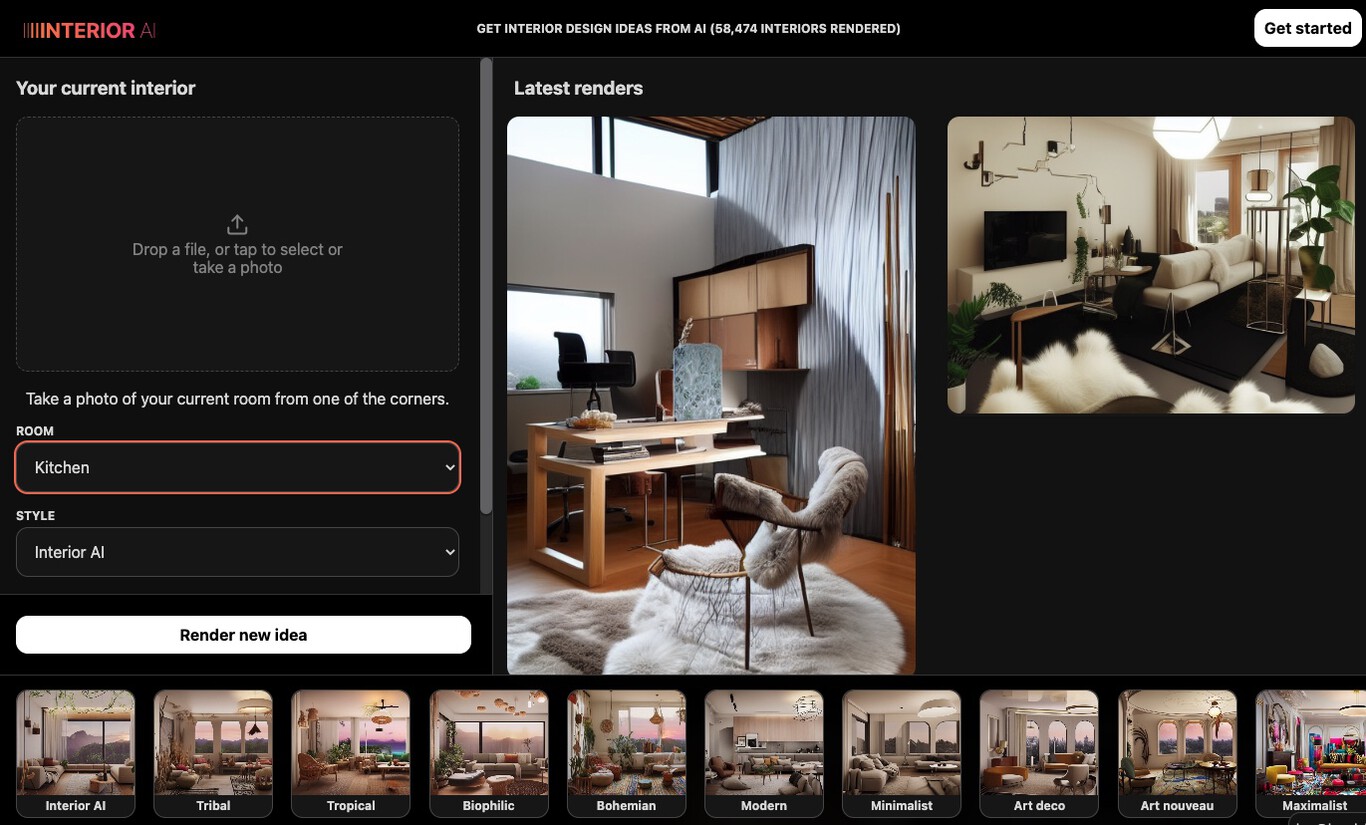Choose the Tropical style thumbnail
The image size is (1366, 825).
[x=351, y=752]
